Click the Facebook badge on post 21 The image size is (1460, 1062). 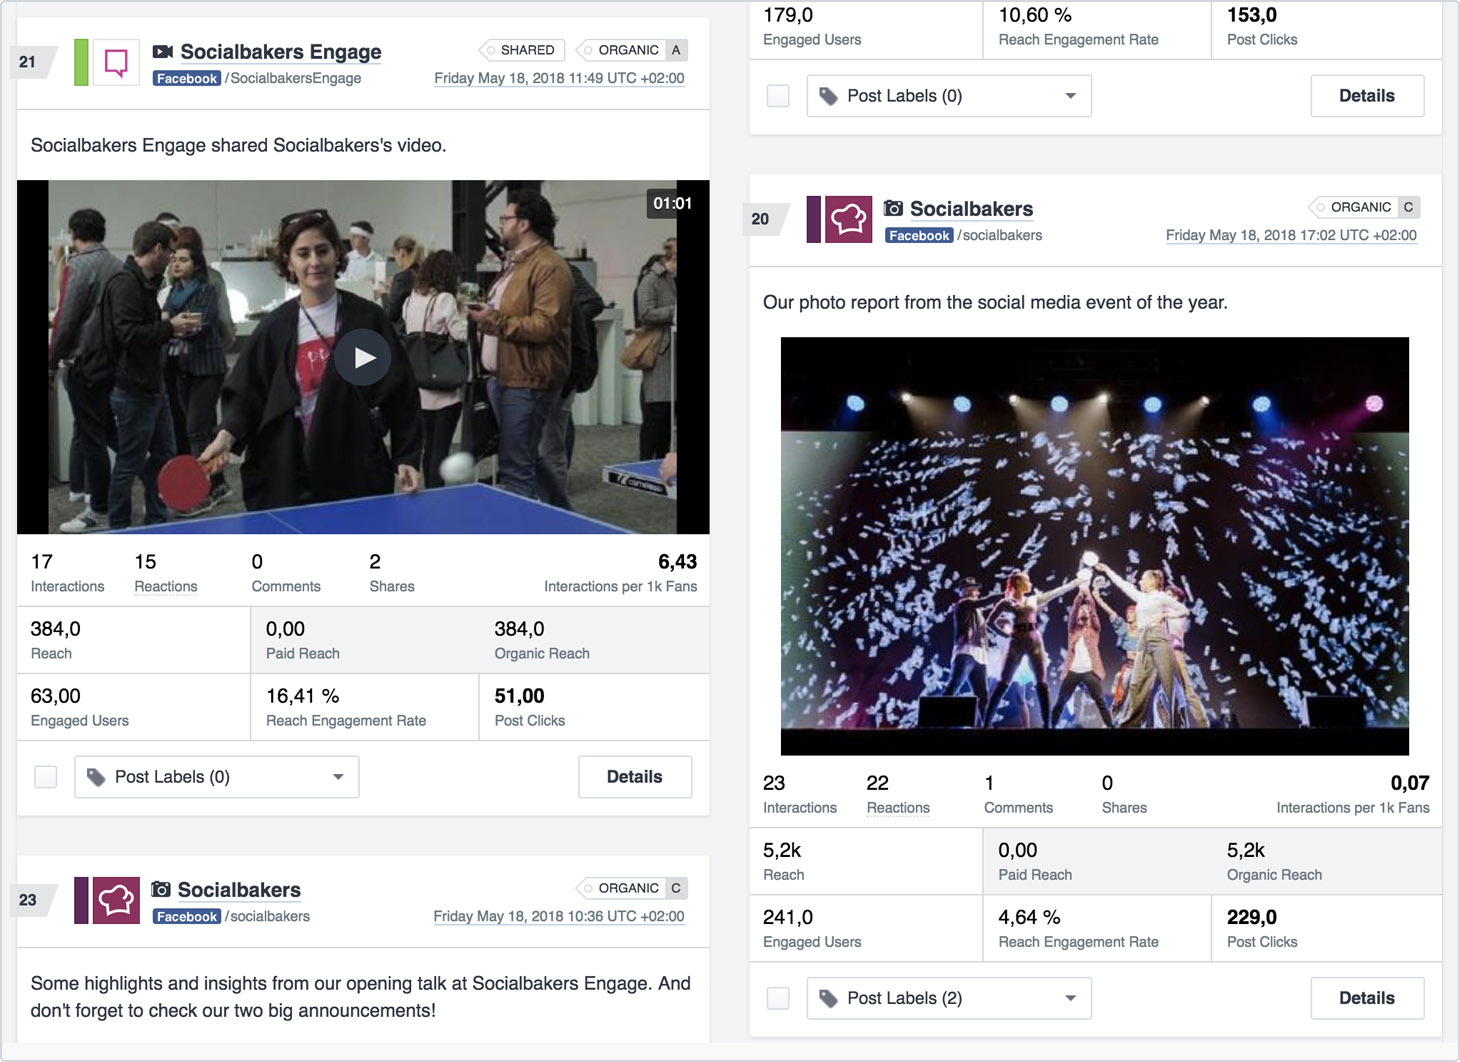coord(187,78)
